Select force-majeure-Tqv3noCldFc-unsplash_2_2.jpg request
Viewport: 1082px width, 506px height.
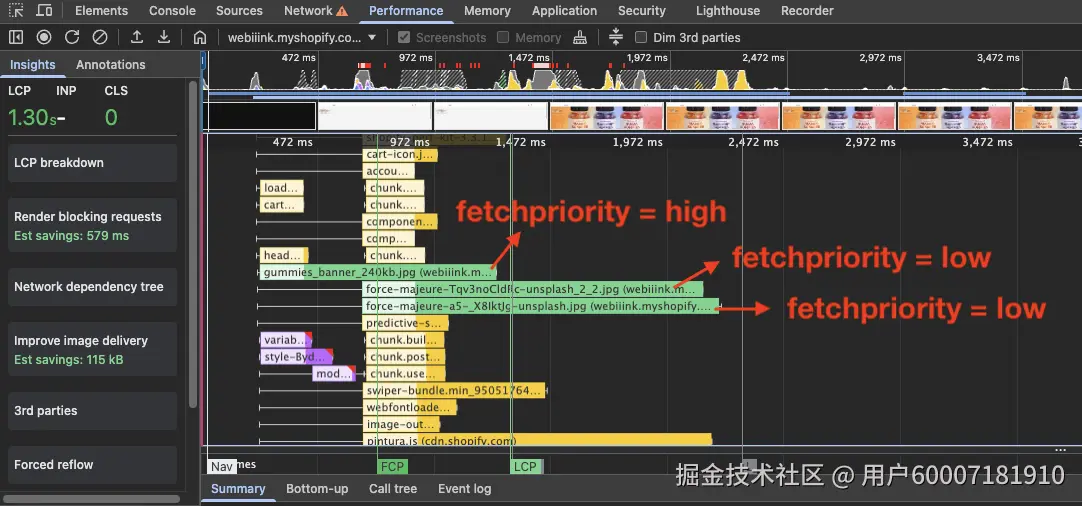pos(533,289)
